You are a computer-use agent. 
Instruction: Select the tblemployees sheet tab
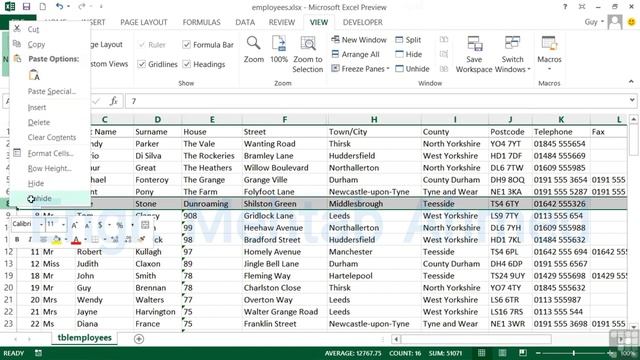84,338
